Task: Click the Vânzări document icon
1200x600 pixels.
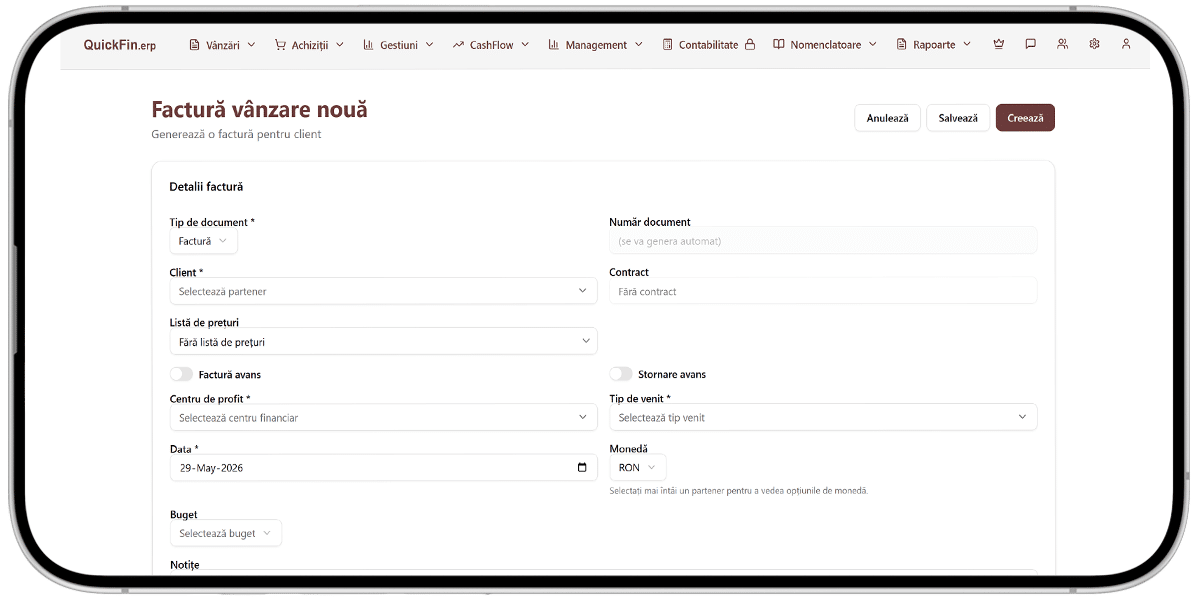Action: coord(195,45)
